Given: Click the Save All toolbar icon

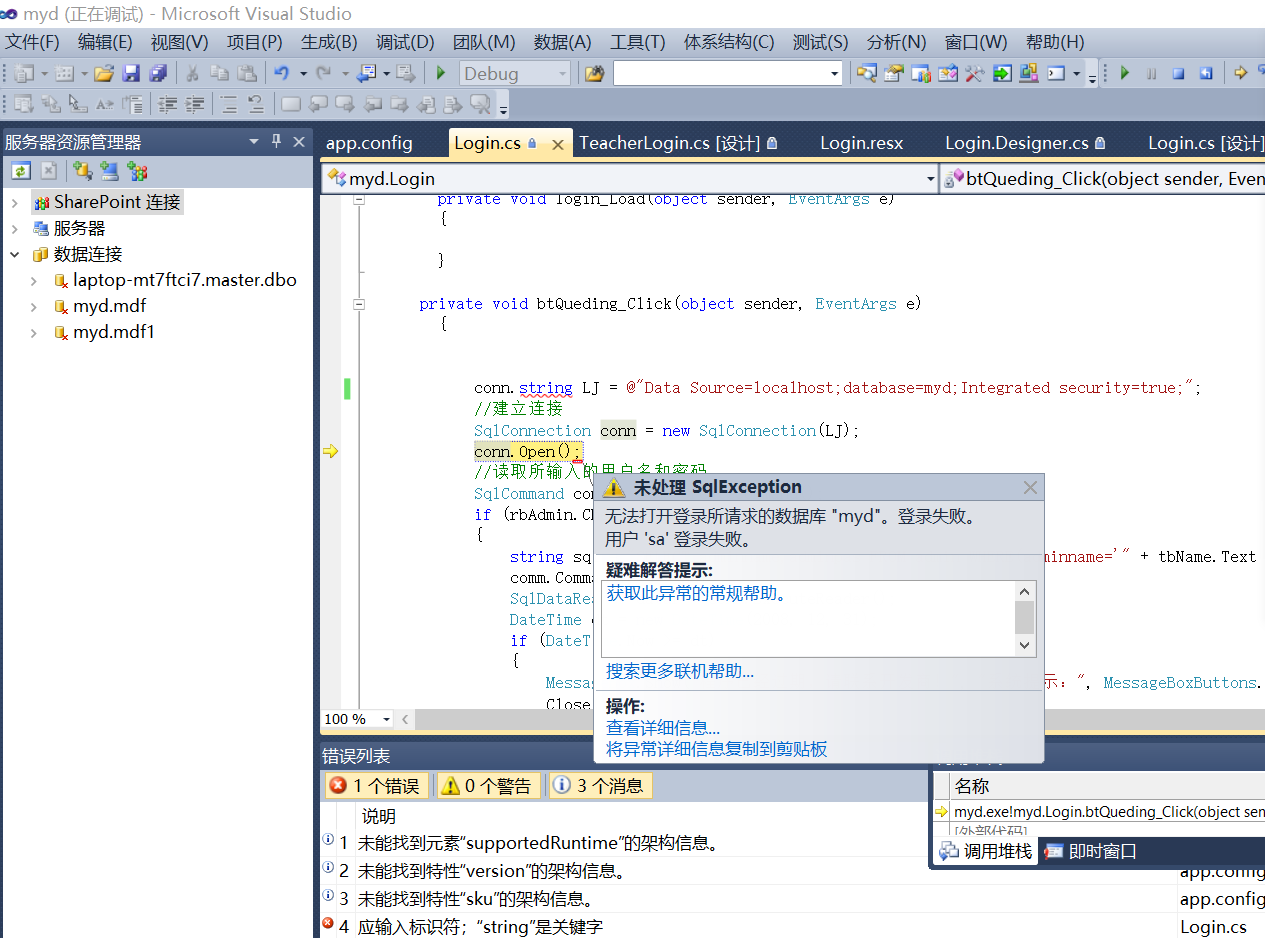Looking at the screenshot, I should [x=158, y=73].
